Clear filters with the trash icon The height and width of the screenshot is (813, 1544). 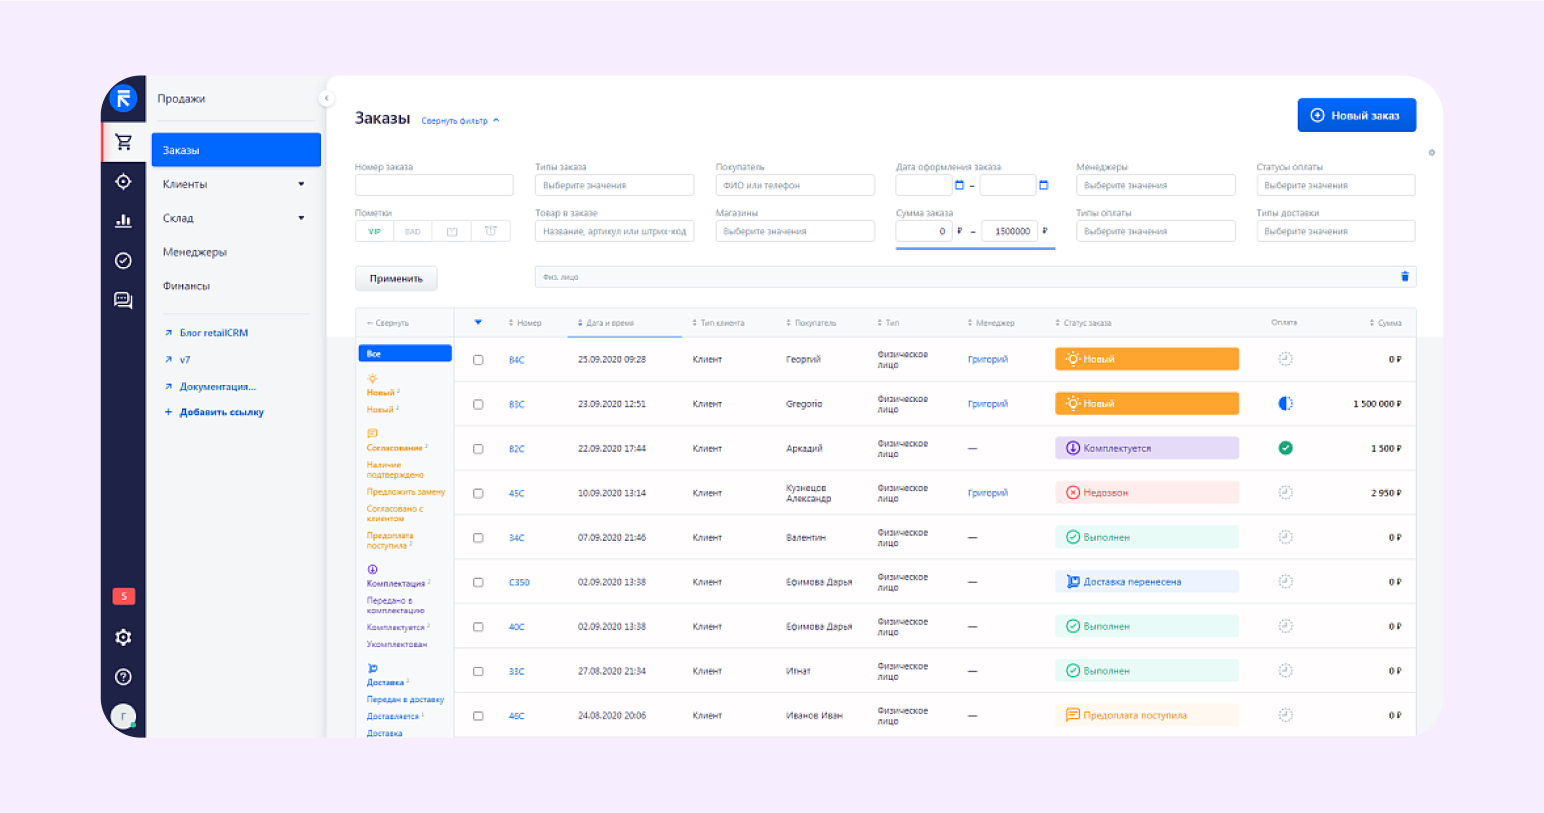[x=1404, y=277]
